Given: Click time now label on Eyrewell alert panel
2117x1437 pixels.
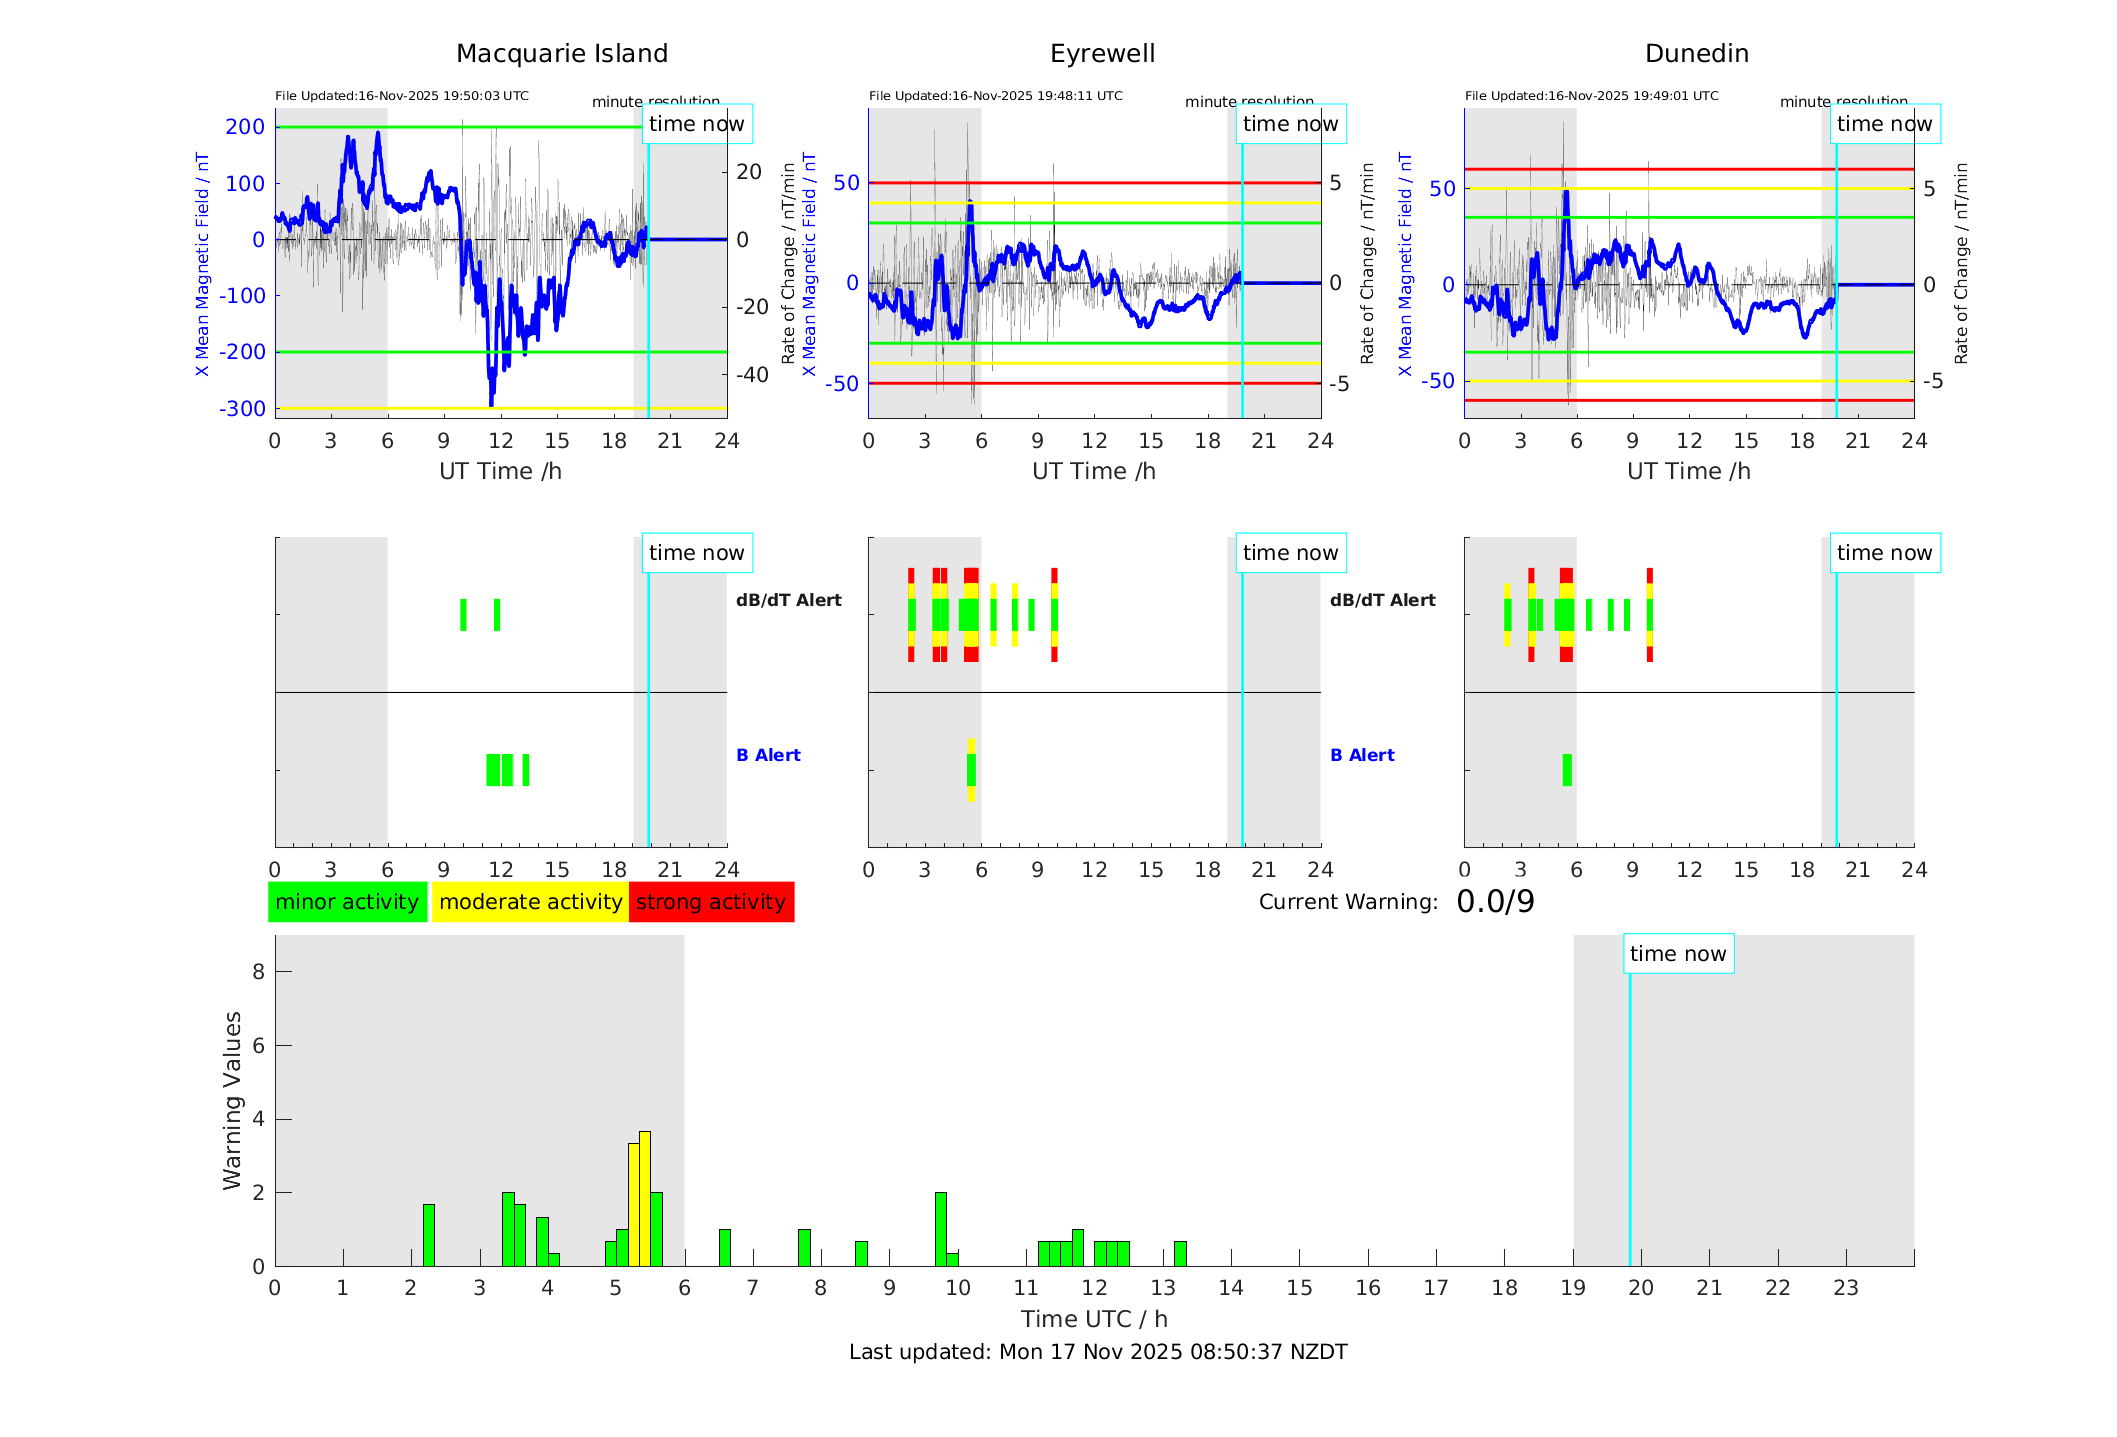Looking at the screenshot, I should [x=1290, y=553].
